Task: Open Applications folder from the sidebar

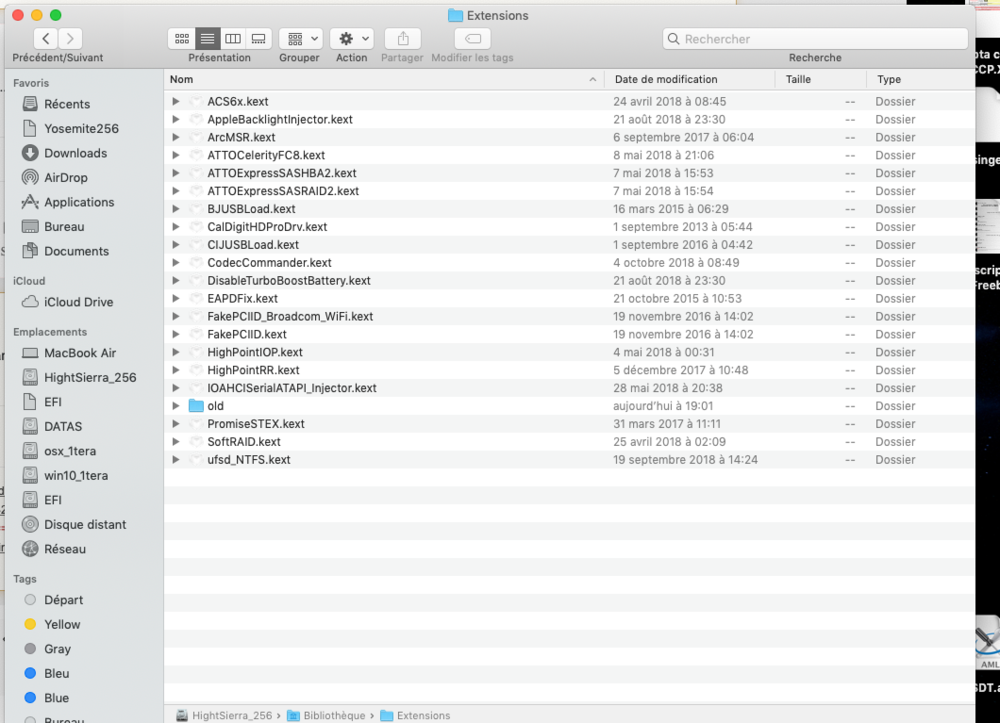Action: (x=79, y=202)
